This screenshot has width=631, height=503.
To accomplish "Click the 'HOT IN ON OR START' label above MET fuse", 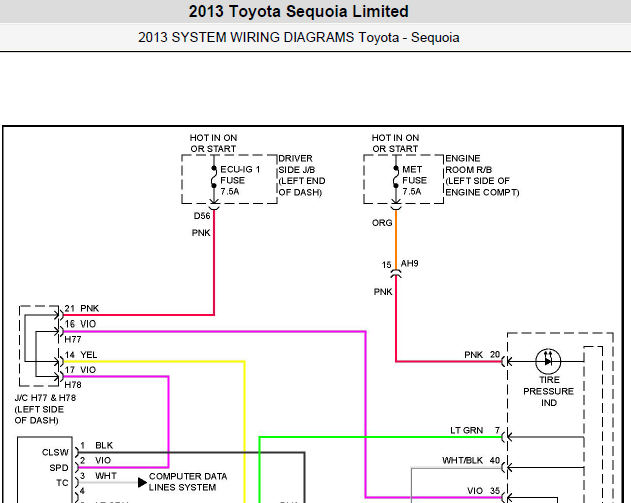I will [395, 143].
